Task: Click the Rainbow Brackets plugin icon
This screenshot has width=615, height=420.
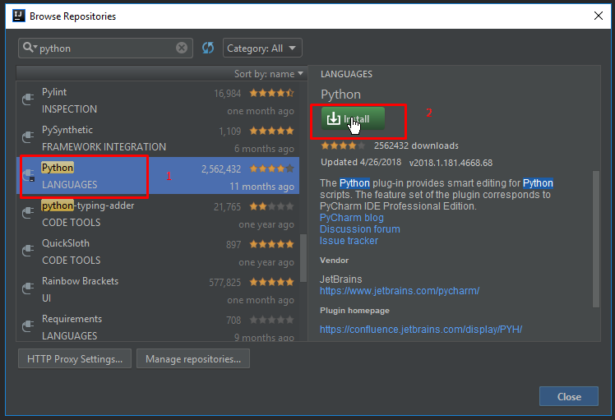Action: point(28,289)
